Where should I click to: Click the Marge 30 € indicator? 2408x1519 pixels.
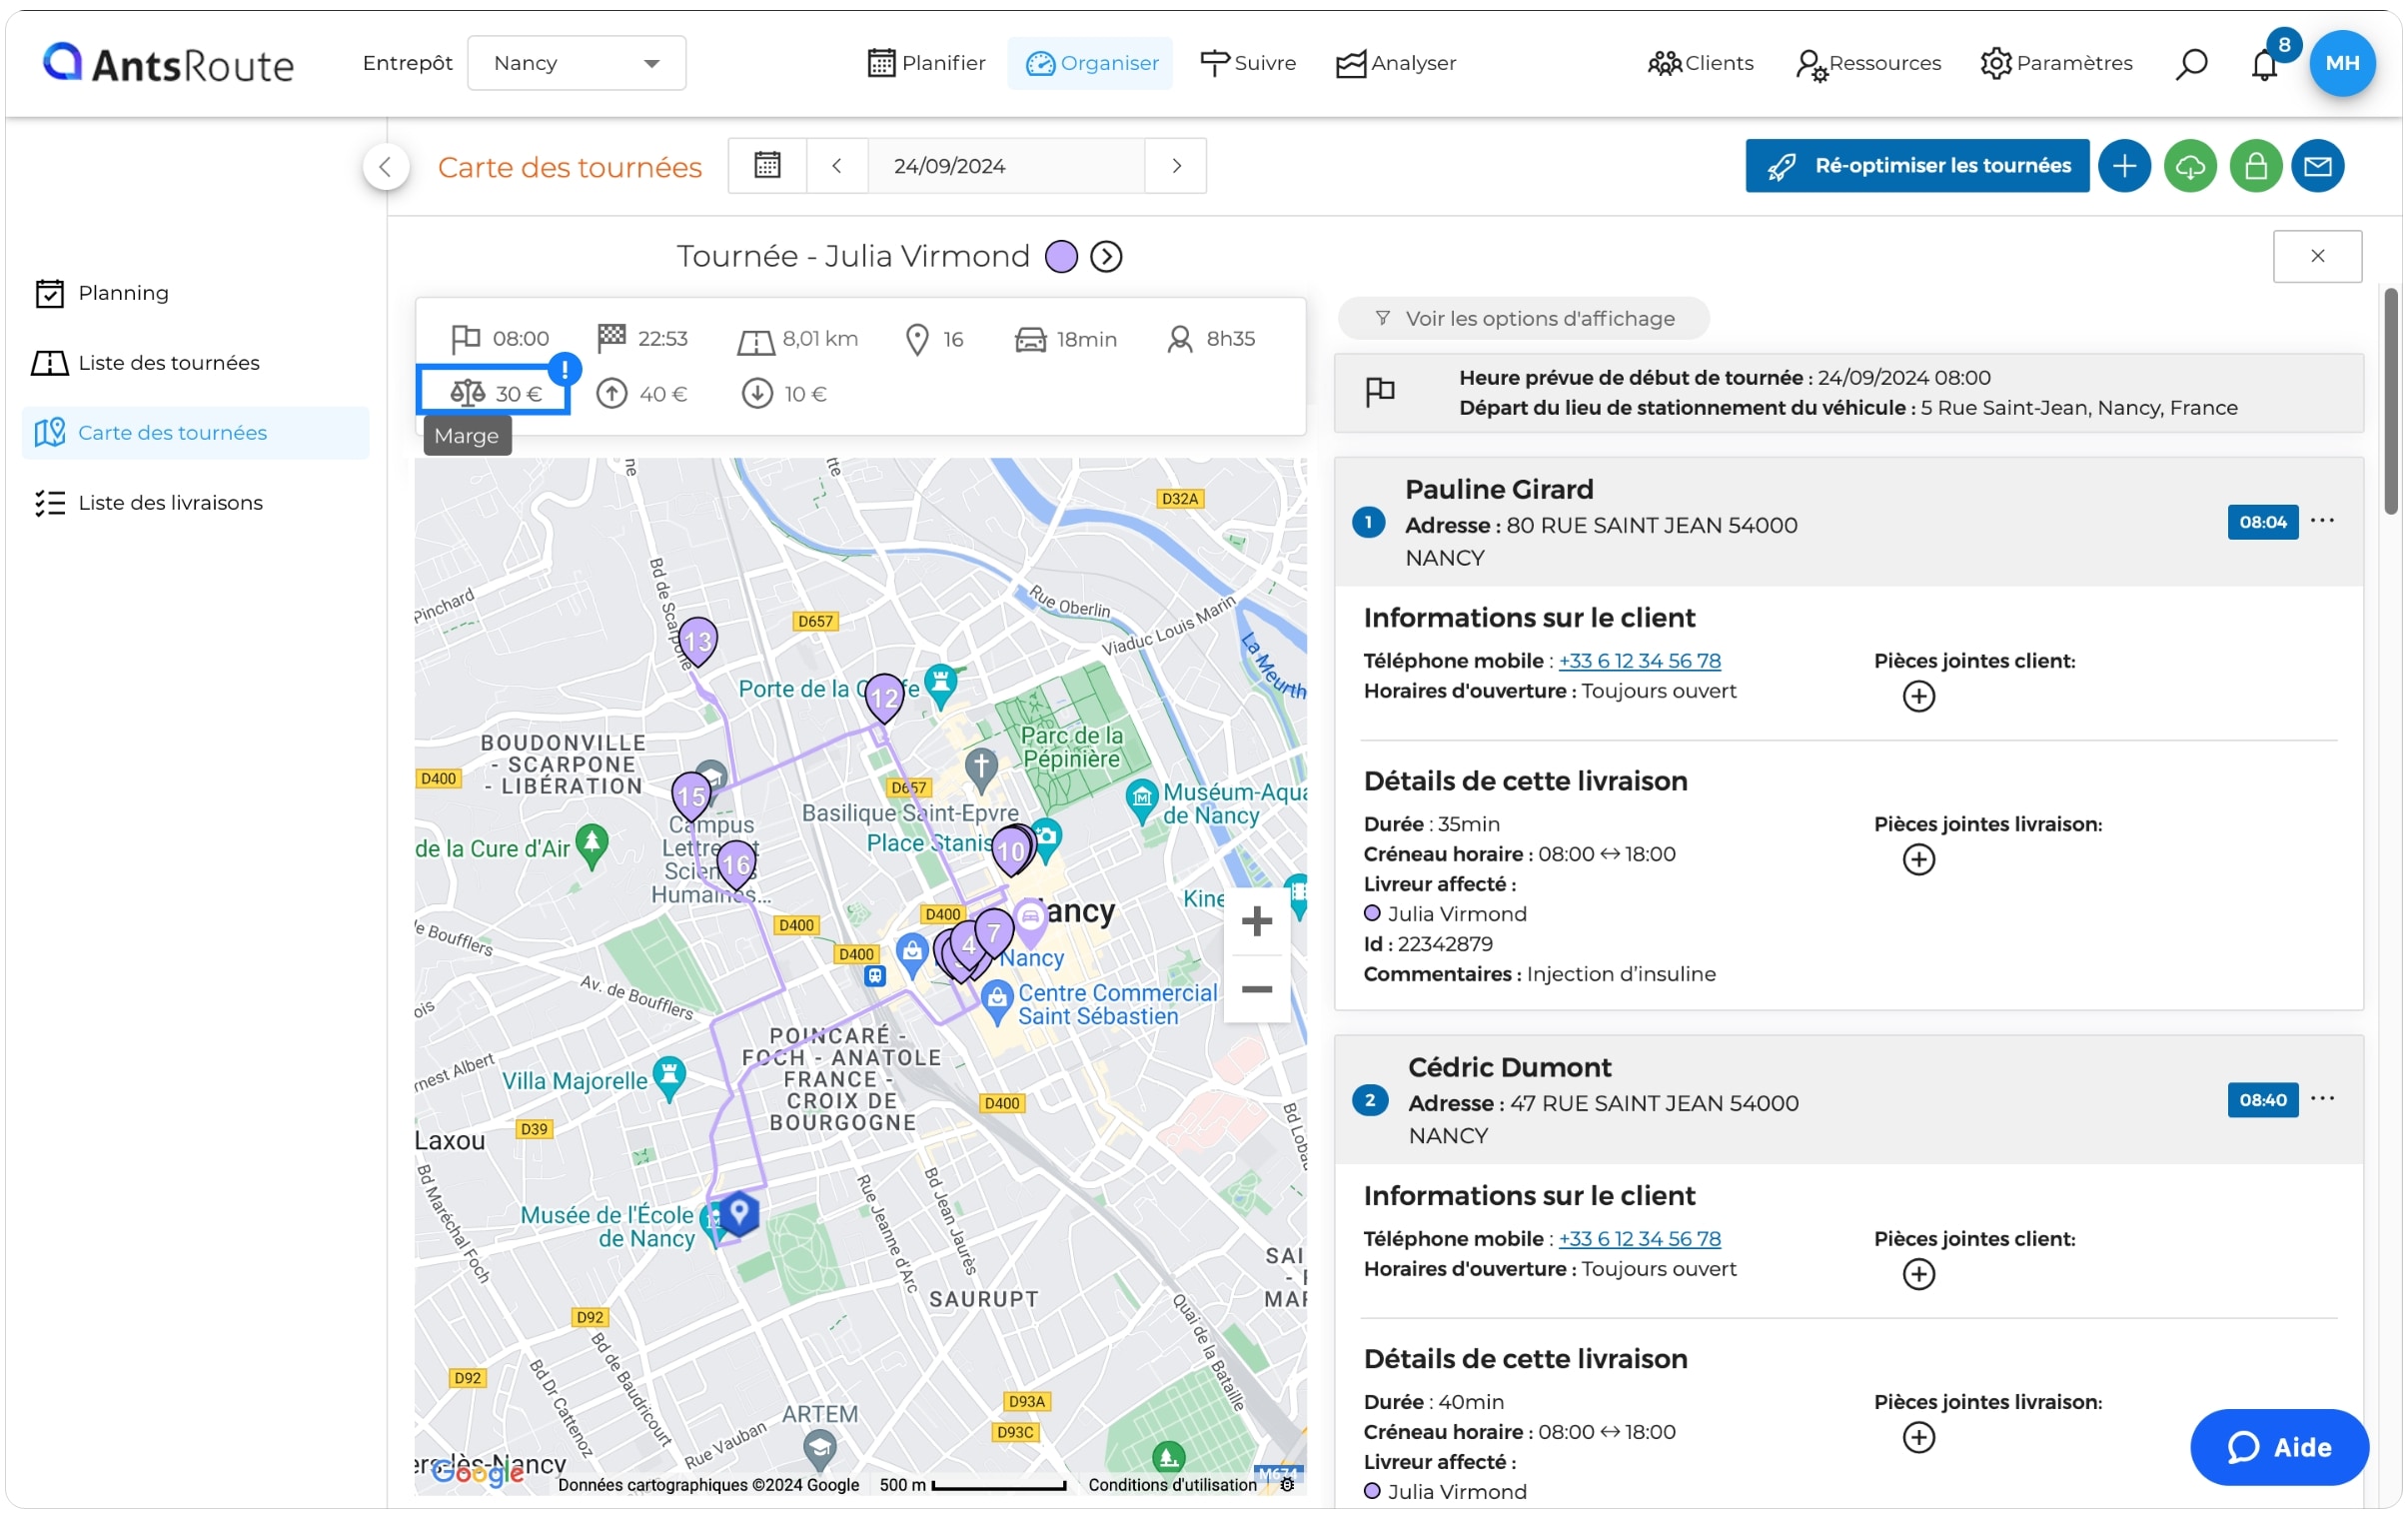coord(494,393)
